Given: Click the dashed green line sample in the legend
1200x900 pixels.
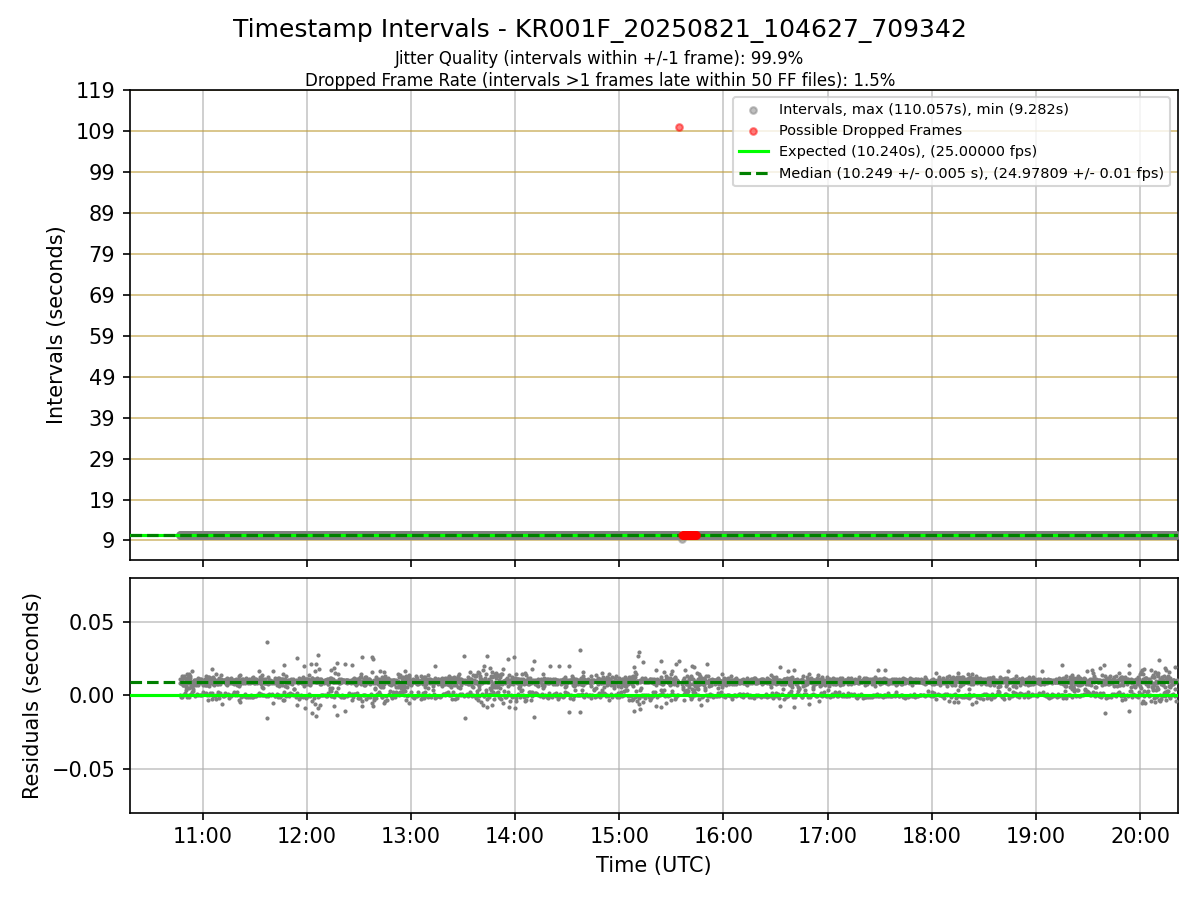Looking at the screenshot, I should [x=754, y=173].
